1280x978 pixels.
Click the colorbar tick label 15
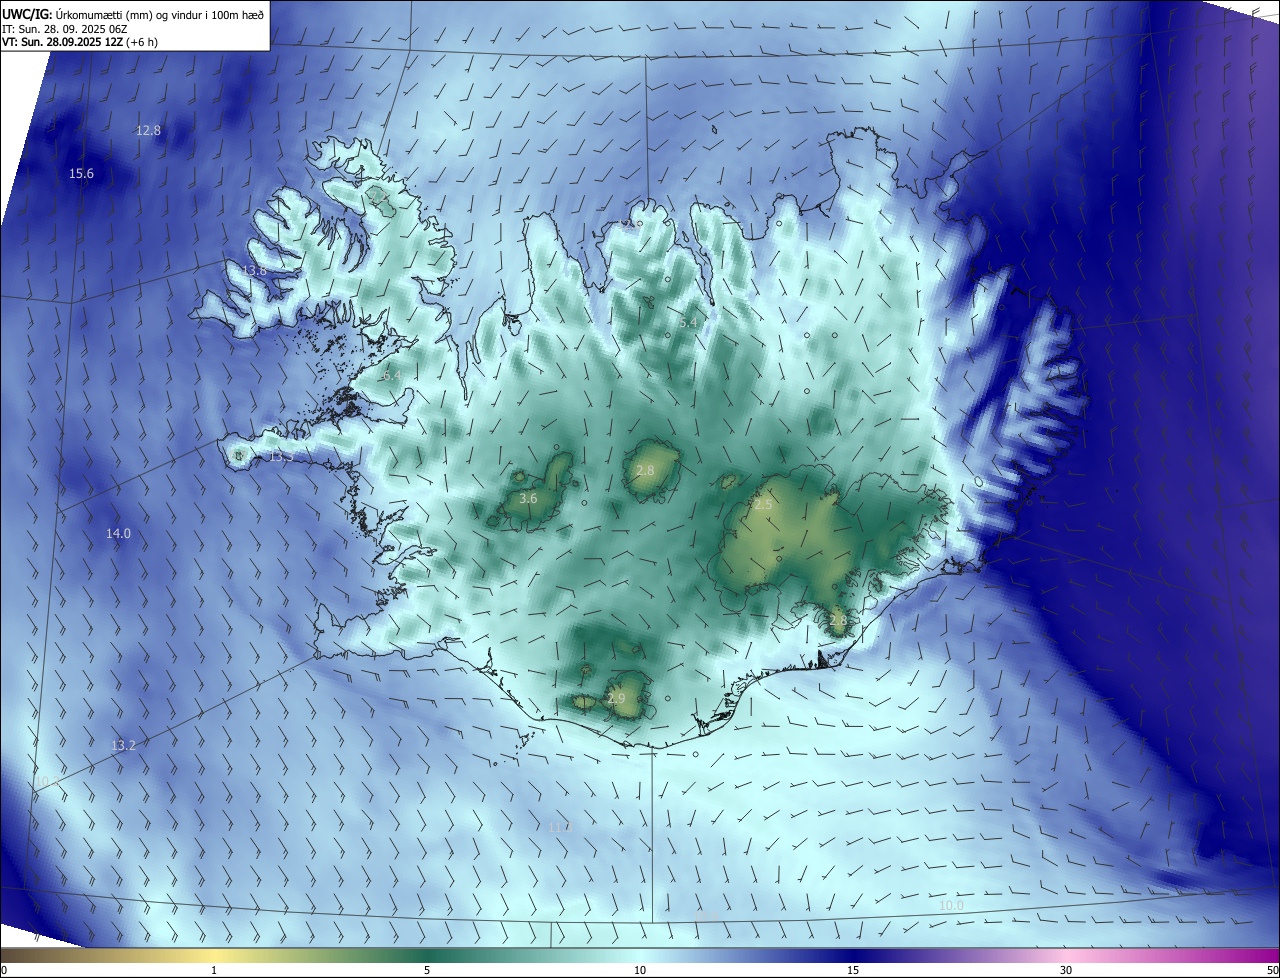click(x=853, y=970)
